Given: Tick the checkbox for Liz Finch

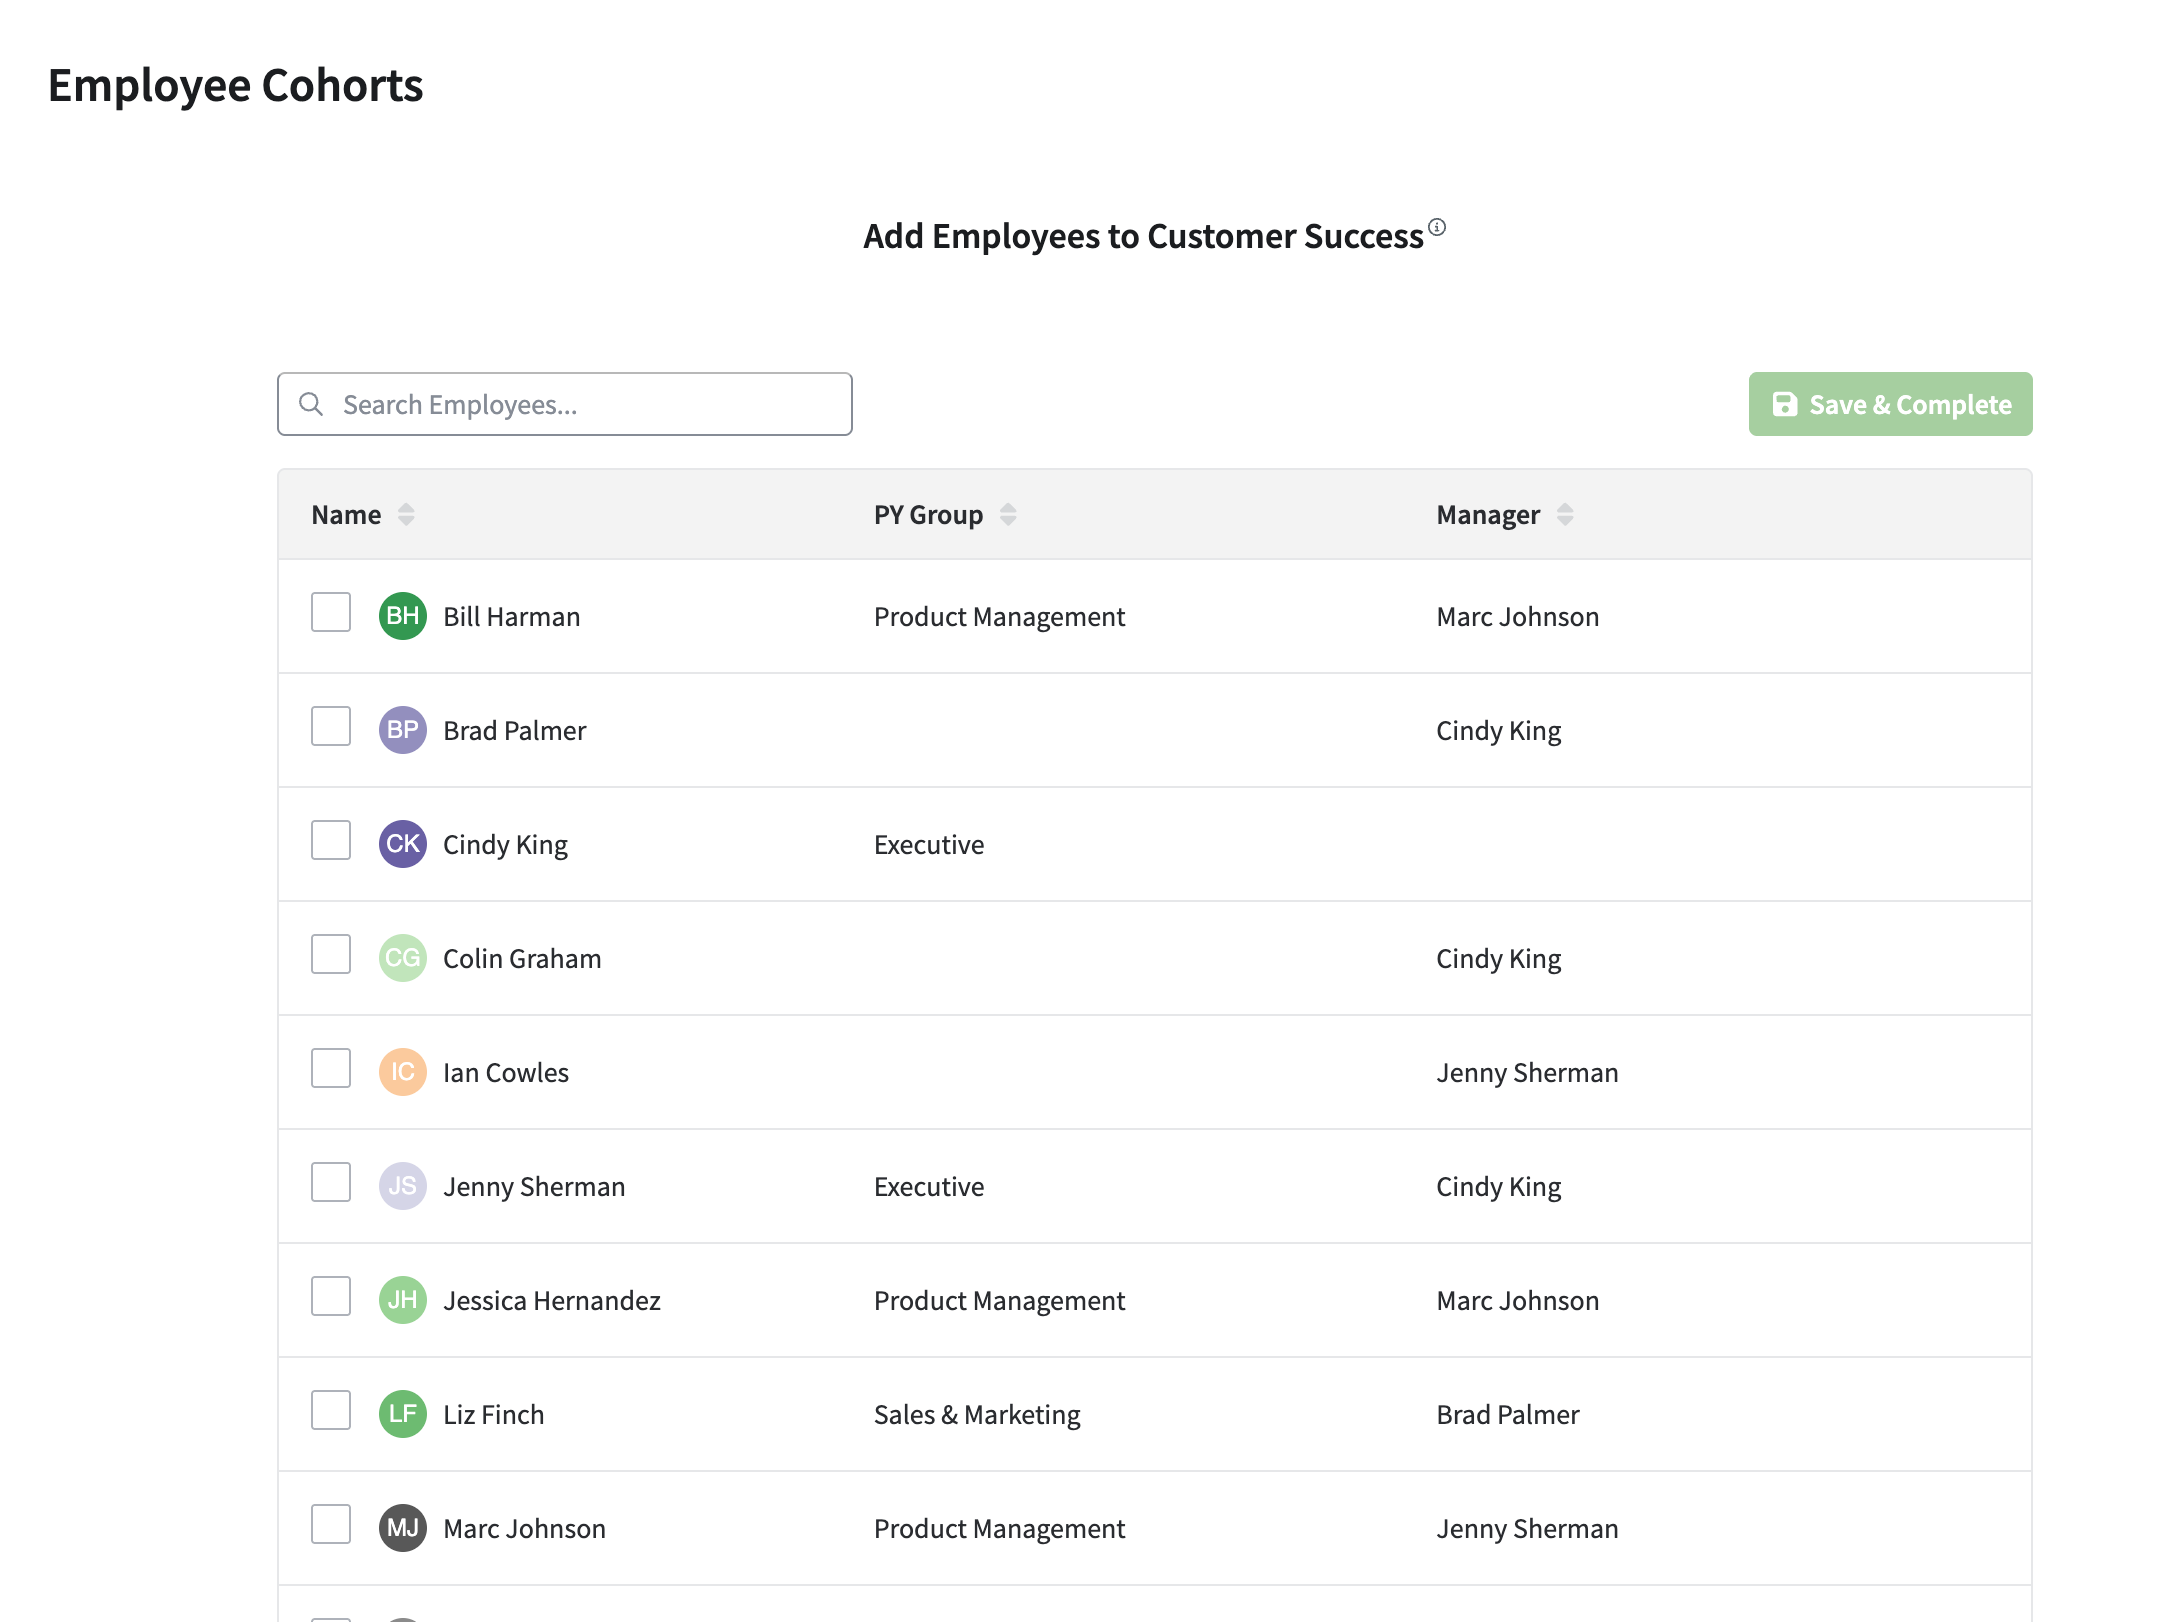Looking at the screenshot, I should click(x=331, y=1410).
